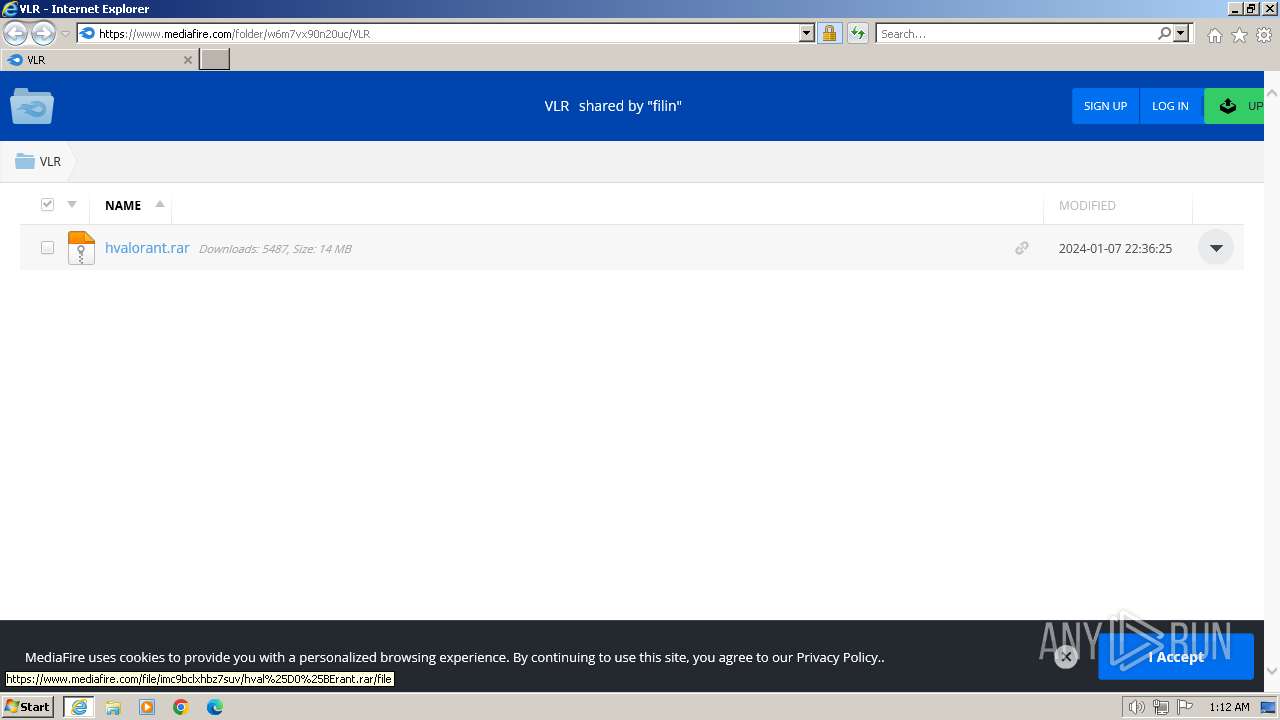1280x720 pixels.
Task: Sort files by NAME column
Action: 123,205
